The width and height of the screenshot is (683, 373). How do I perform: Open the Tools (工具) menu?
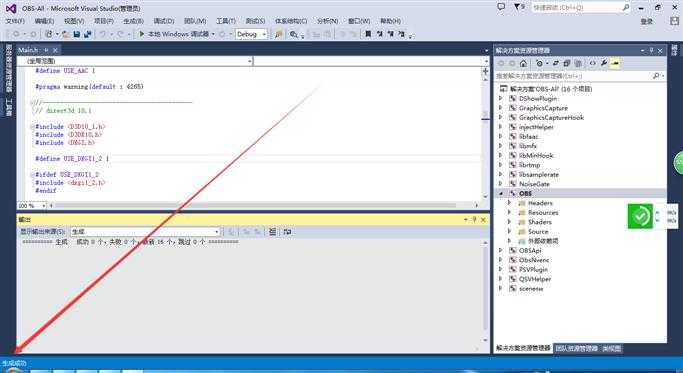coord(225,21)
